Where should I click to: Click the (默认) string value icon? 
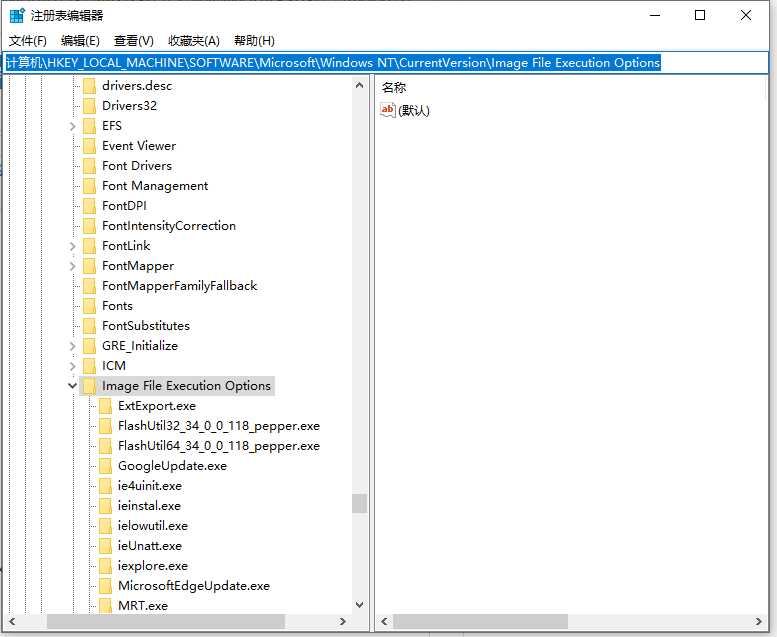coord(388,110)
